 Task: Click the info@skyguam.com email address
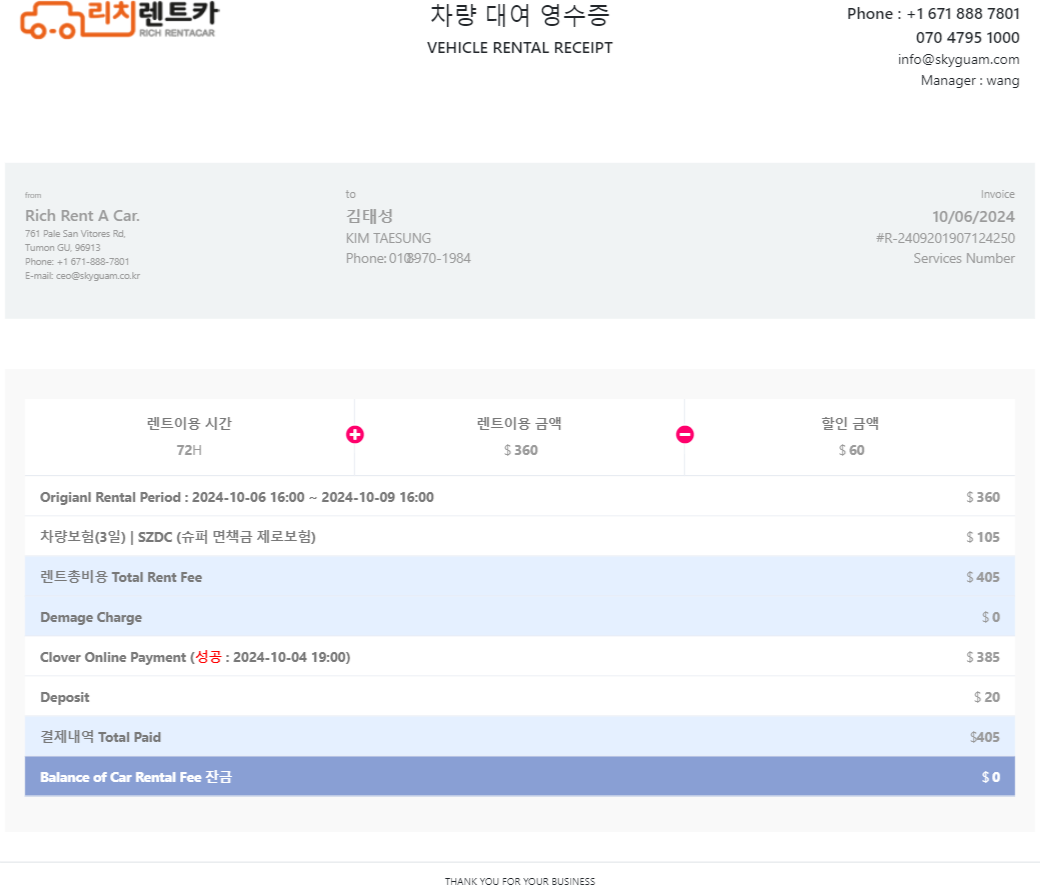(958, 59)
